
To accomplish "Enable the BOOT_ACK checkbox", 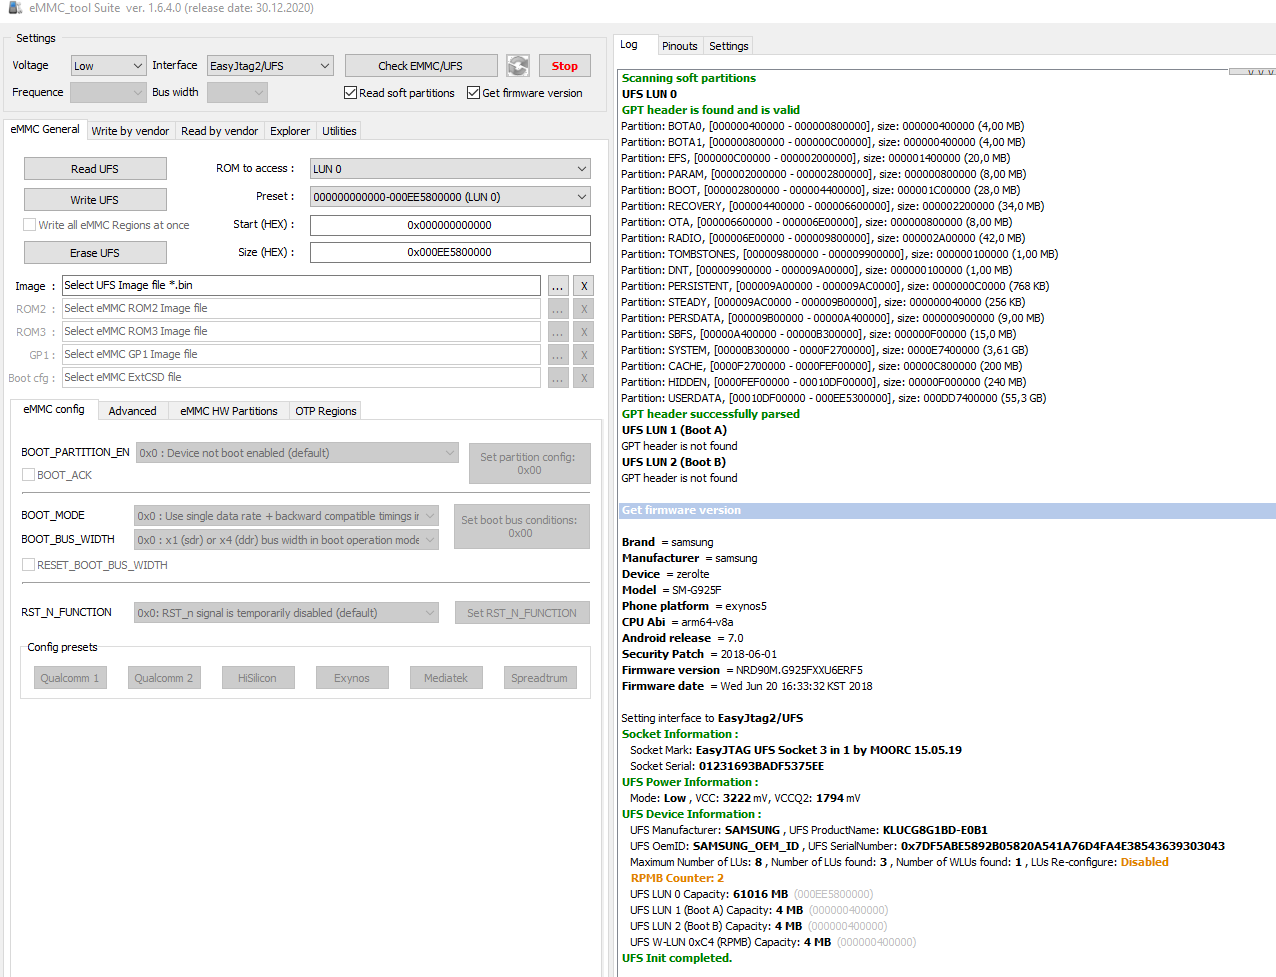I will click(x=29, y=475).
